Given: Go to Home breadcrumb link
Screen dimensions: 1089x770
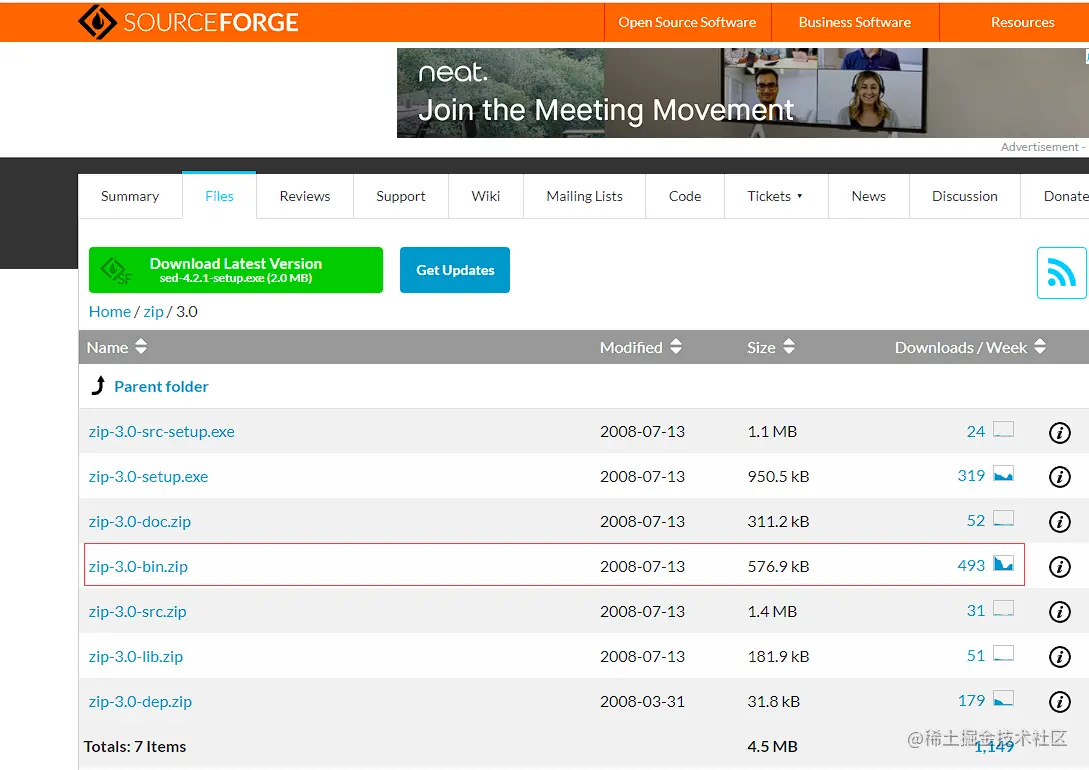Looking at the screenshot, I should 110,312.
